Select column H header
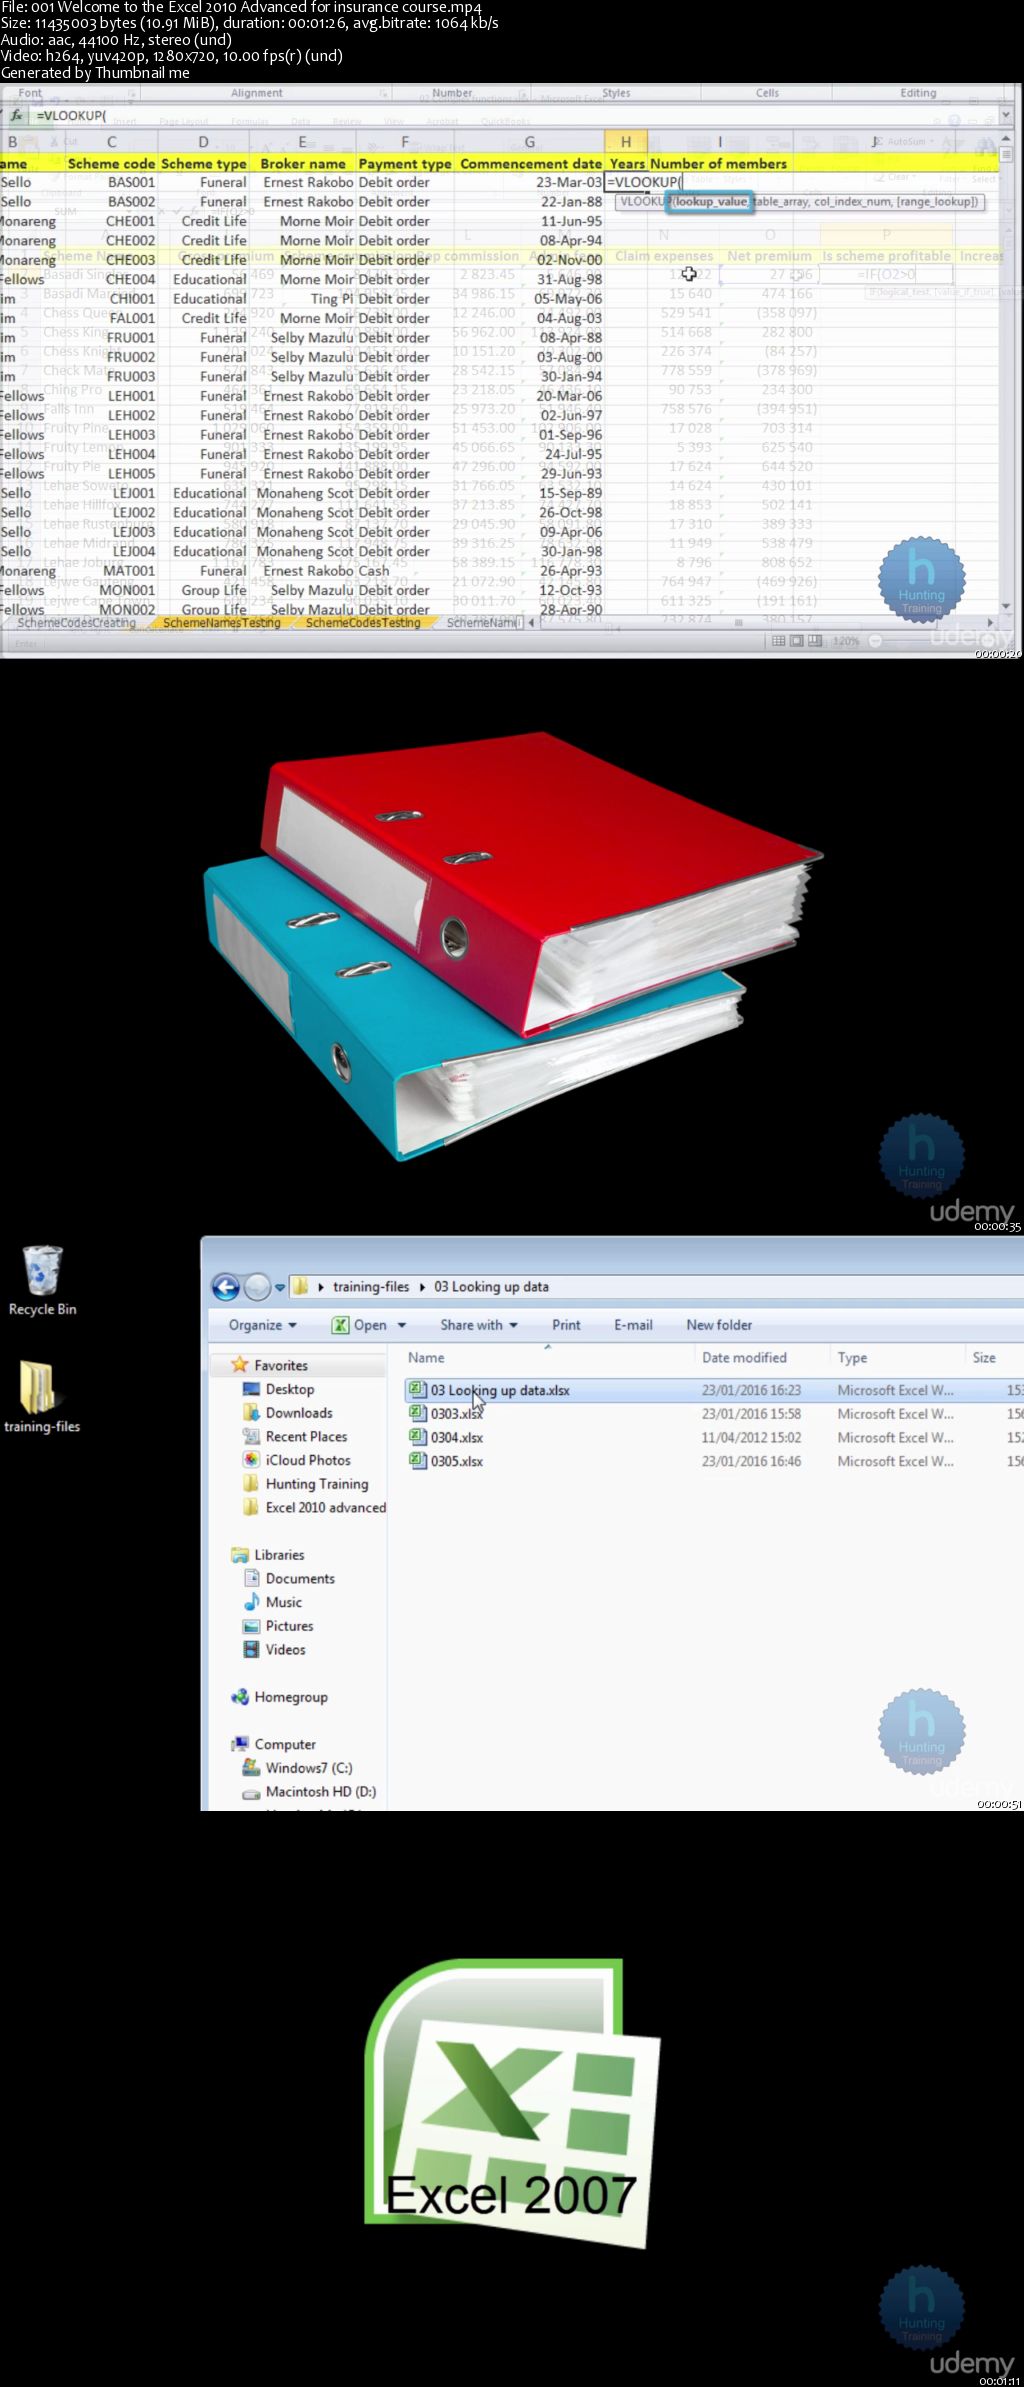Image resolution: width=1024 pixels, height=2387 pixels. 626,142
